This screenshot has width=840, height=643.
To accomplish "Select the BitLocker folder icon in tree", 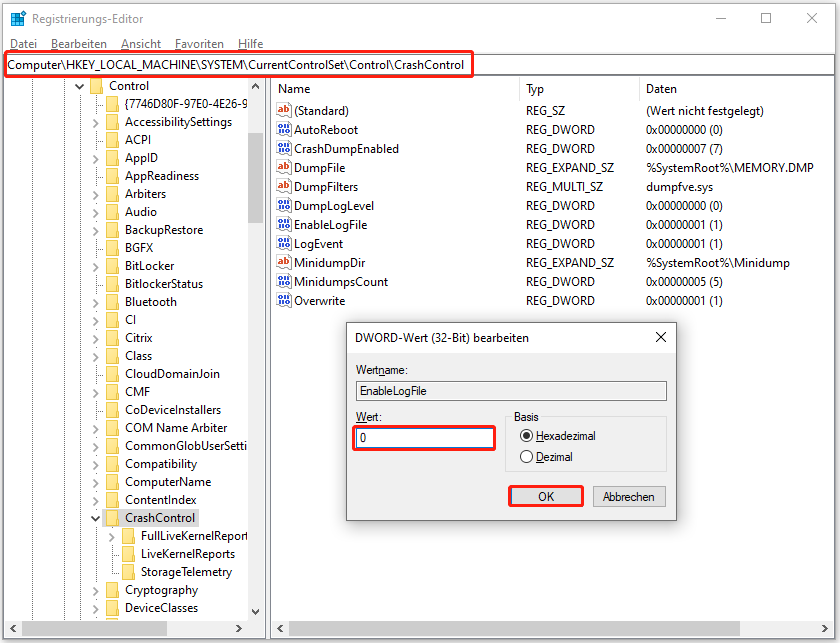I will (112, 266).
